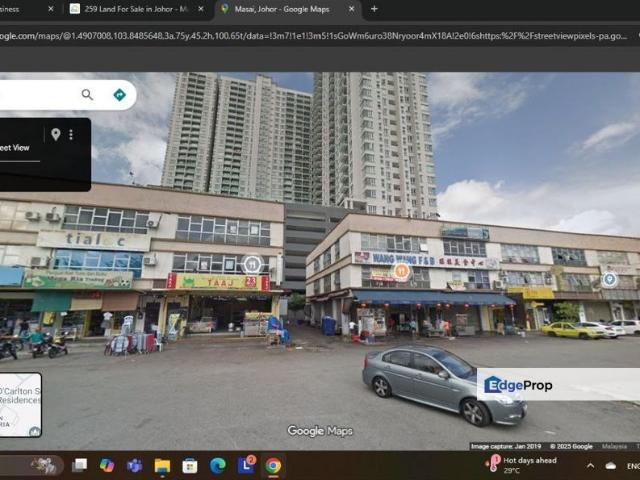This screenshot has width=640, height=480.
Task: Open the blue L app with notification badge
Action: click(246, 464)
